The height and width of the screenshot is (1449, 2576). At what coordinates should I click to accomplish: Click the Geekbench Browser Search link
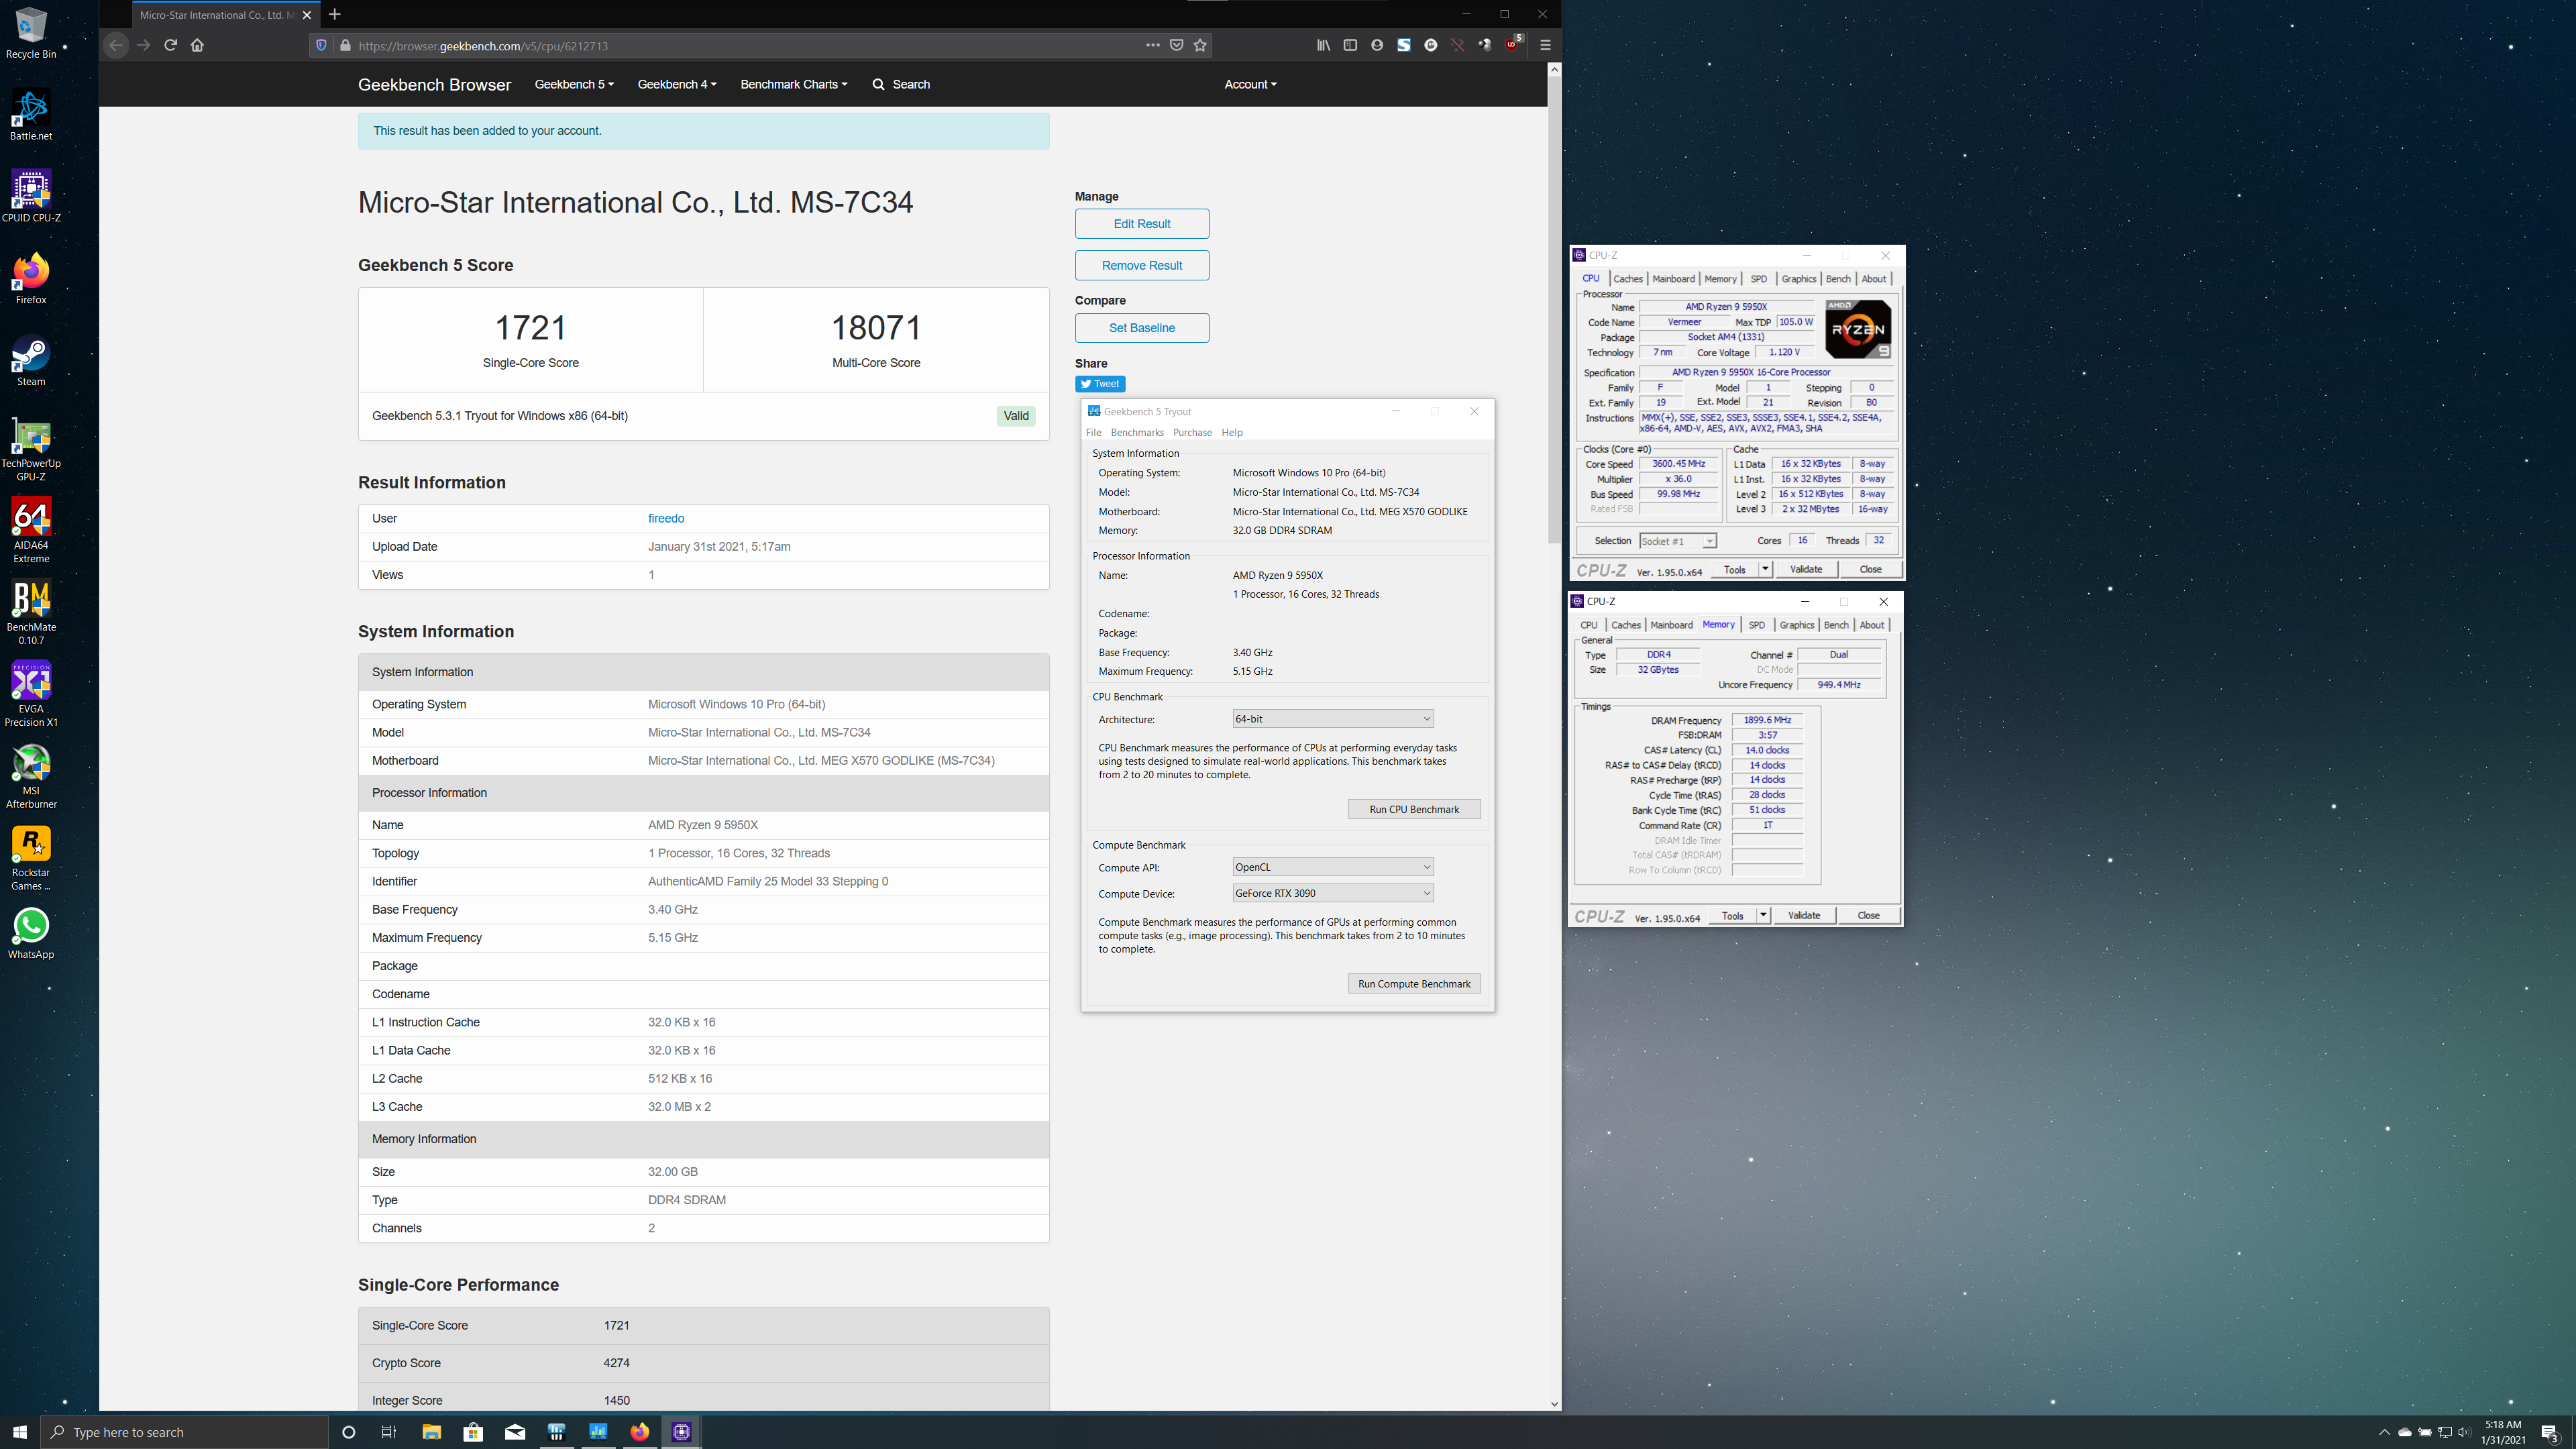point(901,84)
